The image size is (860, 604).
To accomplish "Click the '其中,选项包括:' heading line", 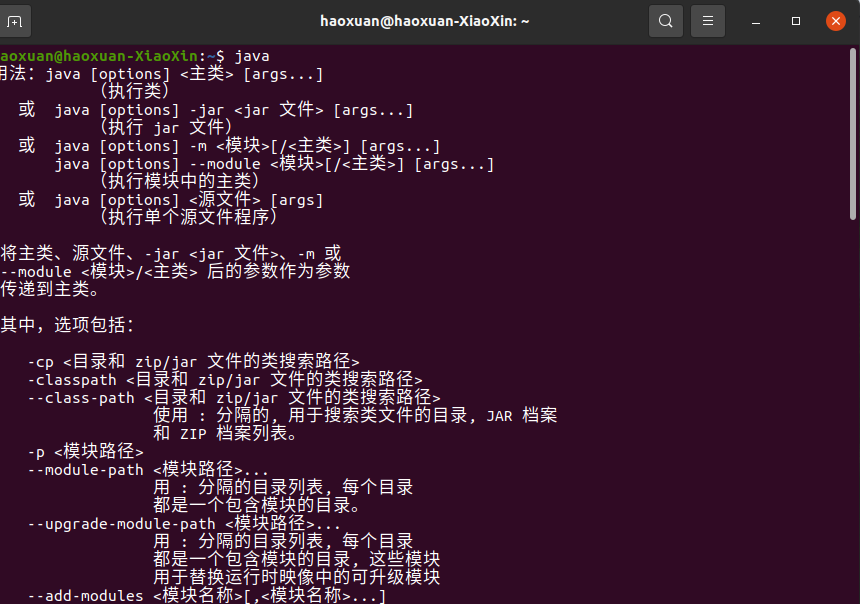I will pos(67,326).
